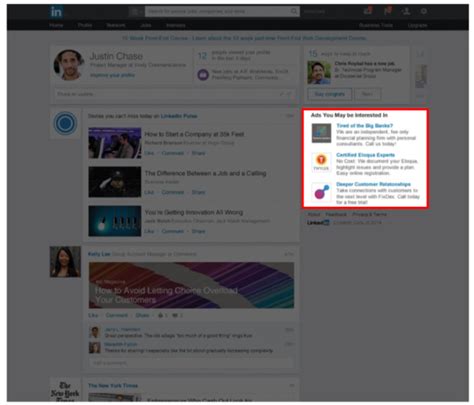
Task: Open the How to Start a Company headline
Action: (194, 134)
